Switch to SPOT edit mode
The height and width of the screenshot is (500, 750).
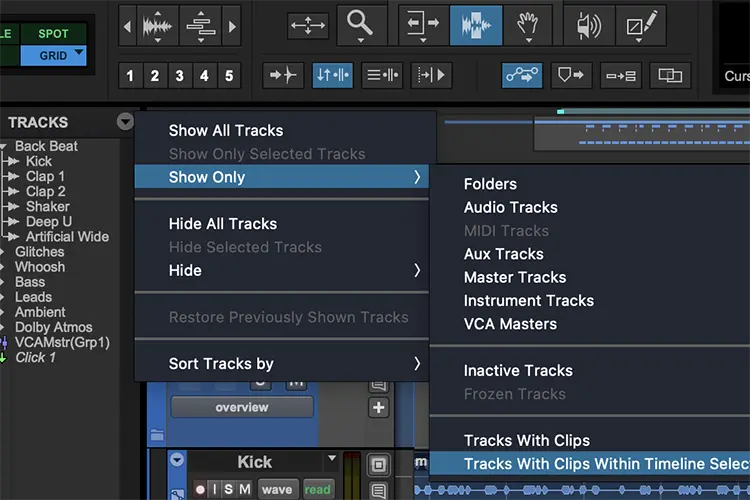[x=53, y=34]
